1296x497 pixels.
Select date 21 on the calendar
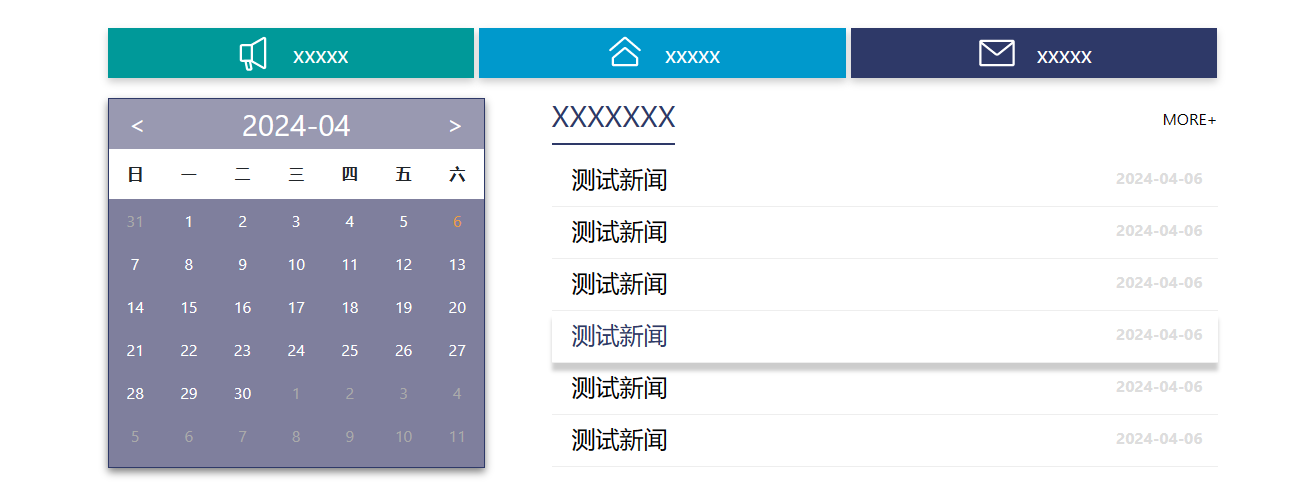click(135, 351)
